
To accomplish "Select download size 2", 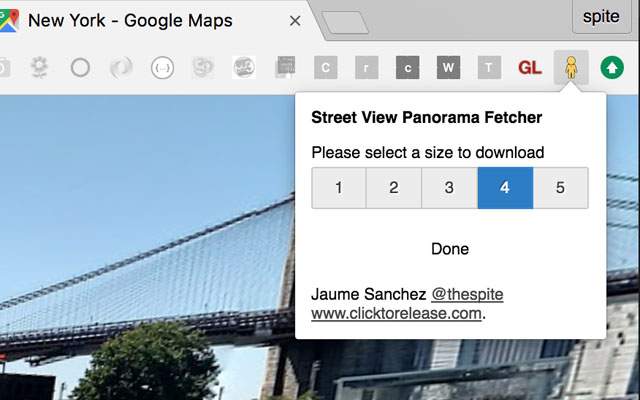I will 394,188.
